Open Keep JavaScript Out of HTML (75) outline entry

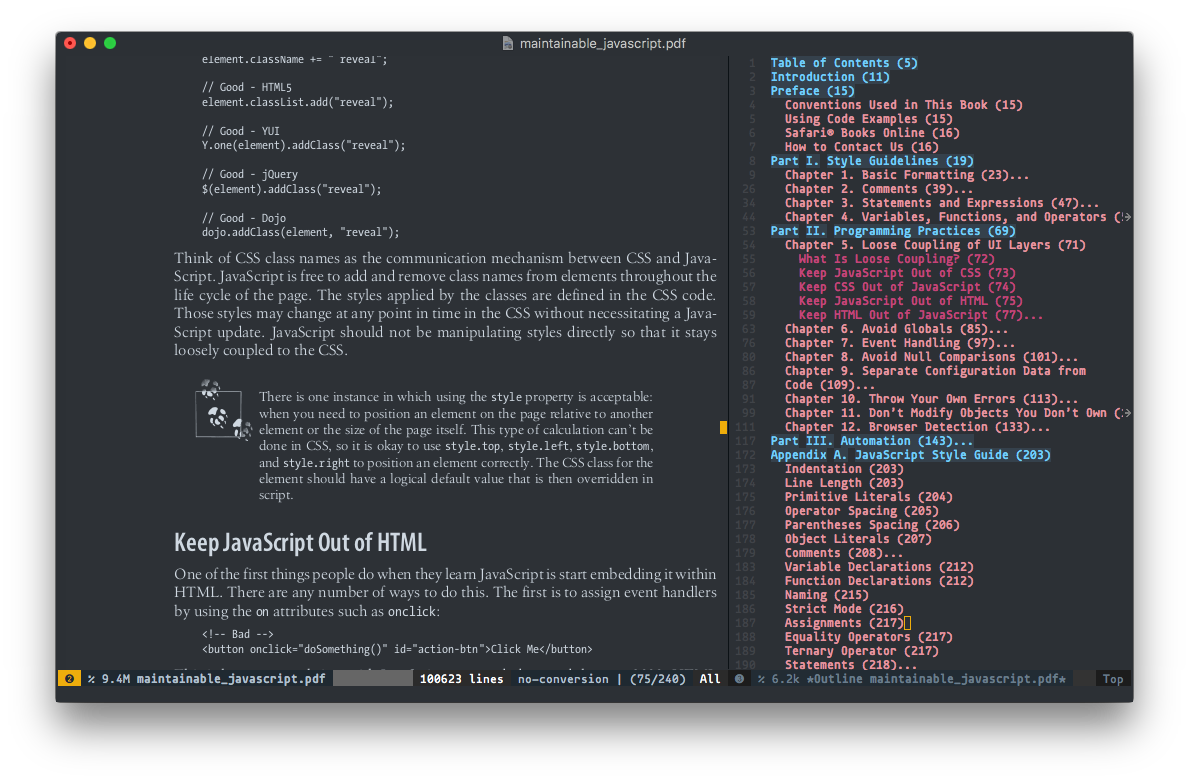(910, 301)
